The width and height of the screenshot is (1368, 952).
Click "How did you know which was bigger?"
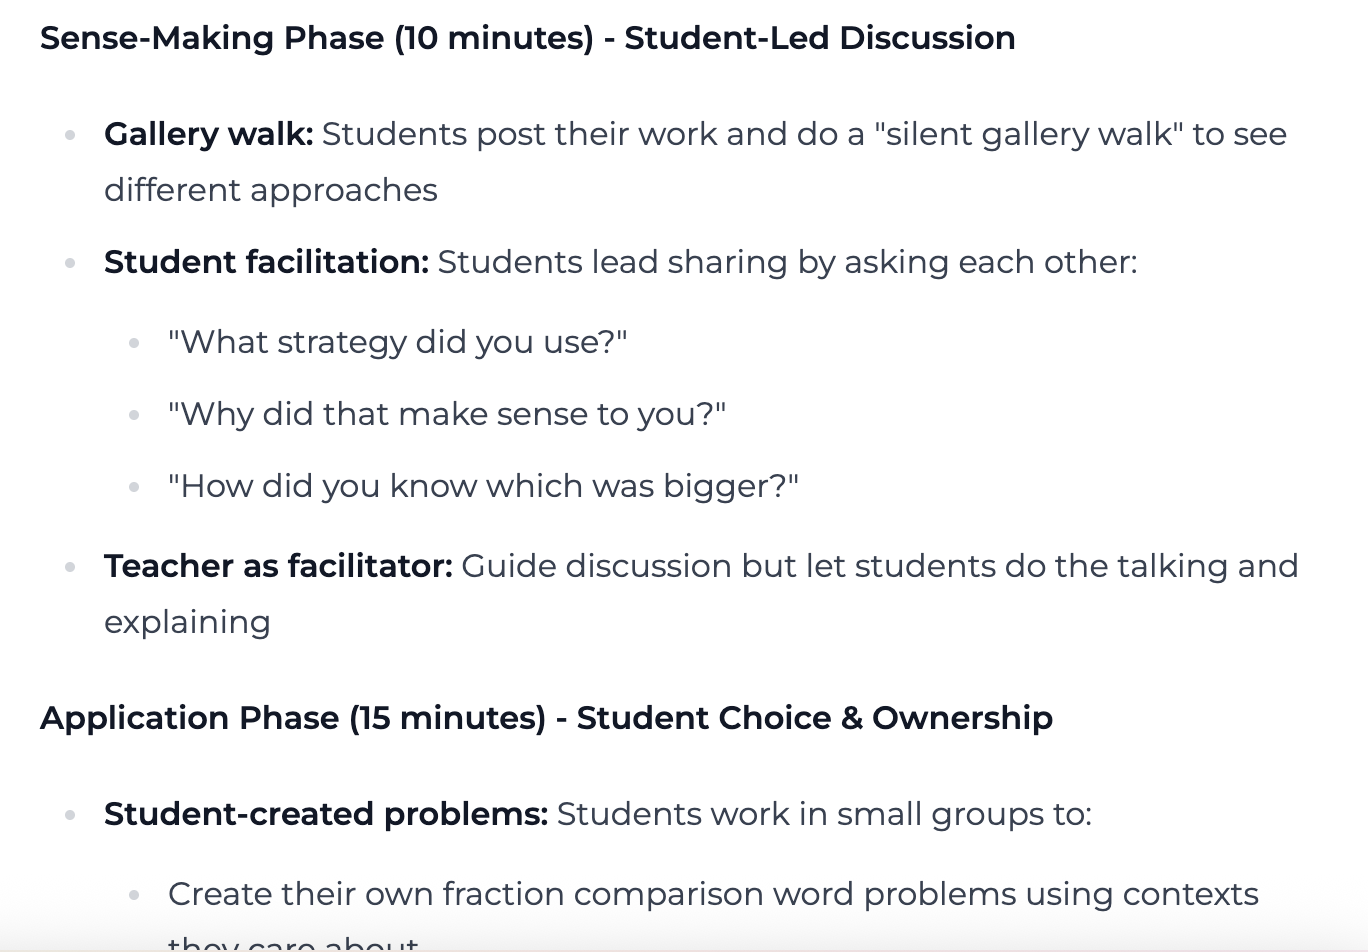point(483,486)
